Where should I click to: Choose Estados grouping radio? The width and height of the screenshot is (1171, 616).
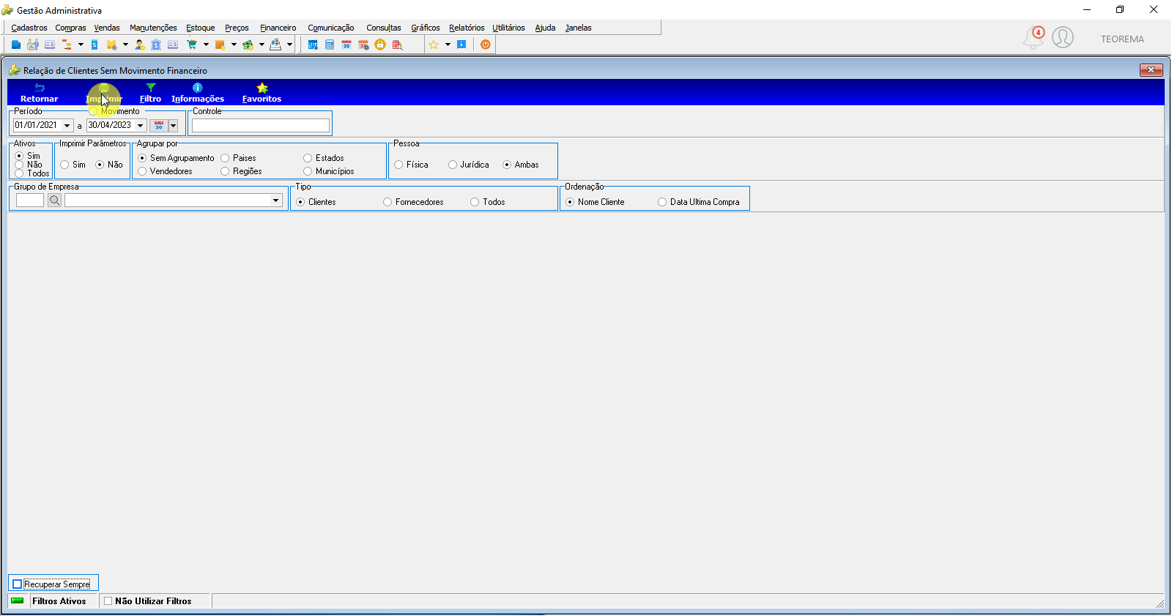coord(308,158)
